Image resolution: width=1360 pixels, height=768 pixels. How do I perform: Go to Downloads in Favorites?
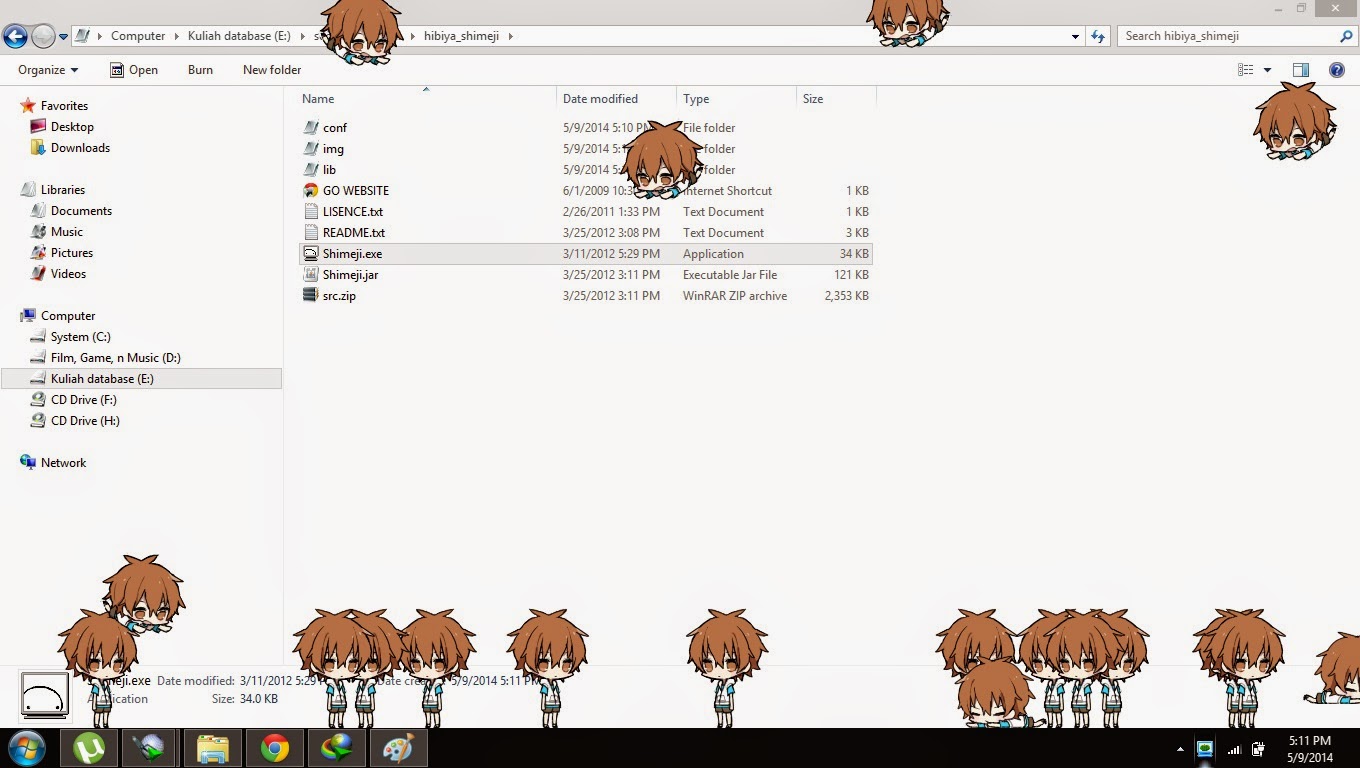coord(80,148)
